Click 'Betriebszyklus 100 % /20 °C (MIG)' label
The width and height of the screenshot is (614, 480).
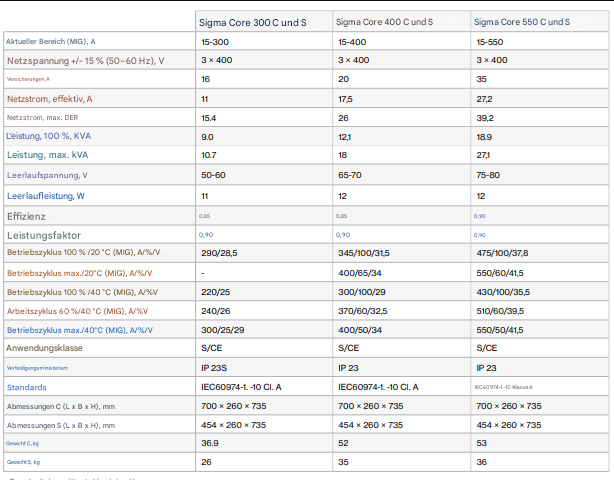(x=83, y=253)
